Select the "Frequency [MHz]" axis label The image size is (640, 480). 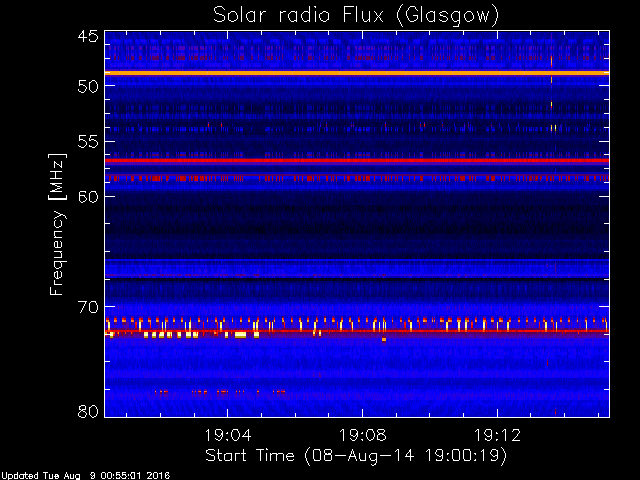pyautogui.click(x=57, y=224)
